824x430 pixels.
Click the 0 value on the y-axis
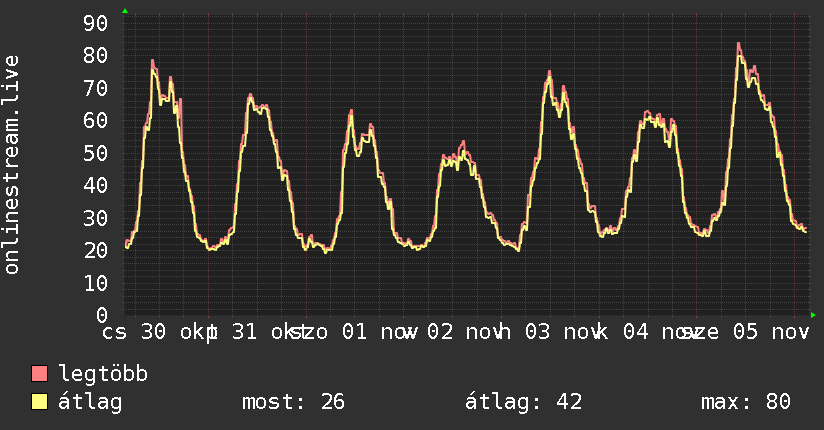click(x=101, y=315)
